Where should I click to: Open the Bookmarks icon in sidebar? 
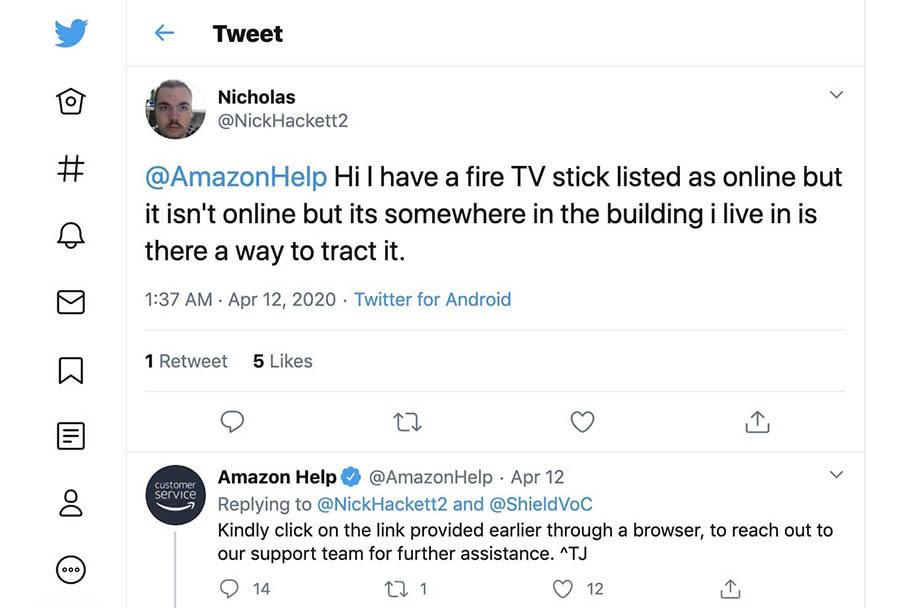pos(70,369)
